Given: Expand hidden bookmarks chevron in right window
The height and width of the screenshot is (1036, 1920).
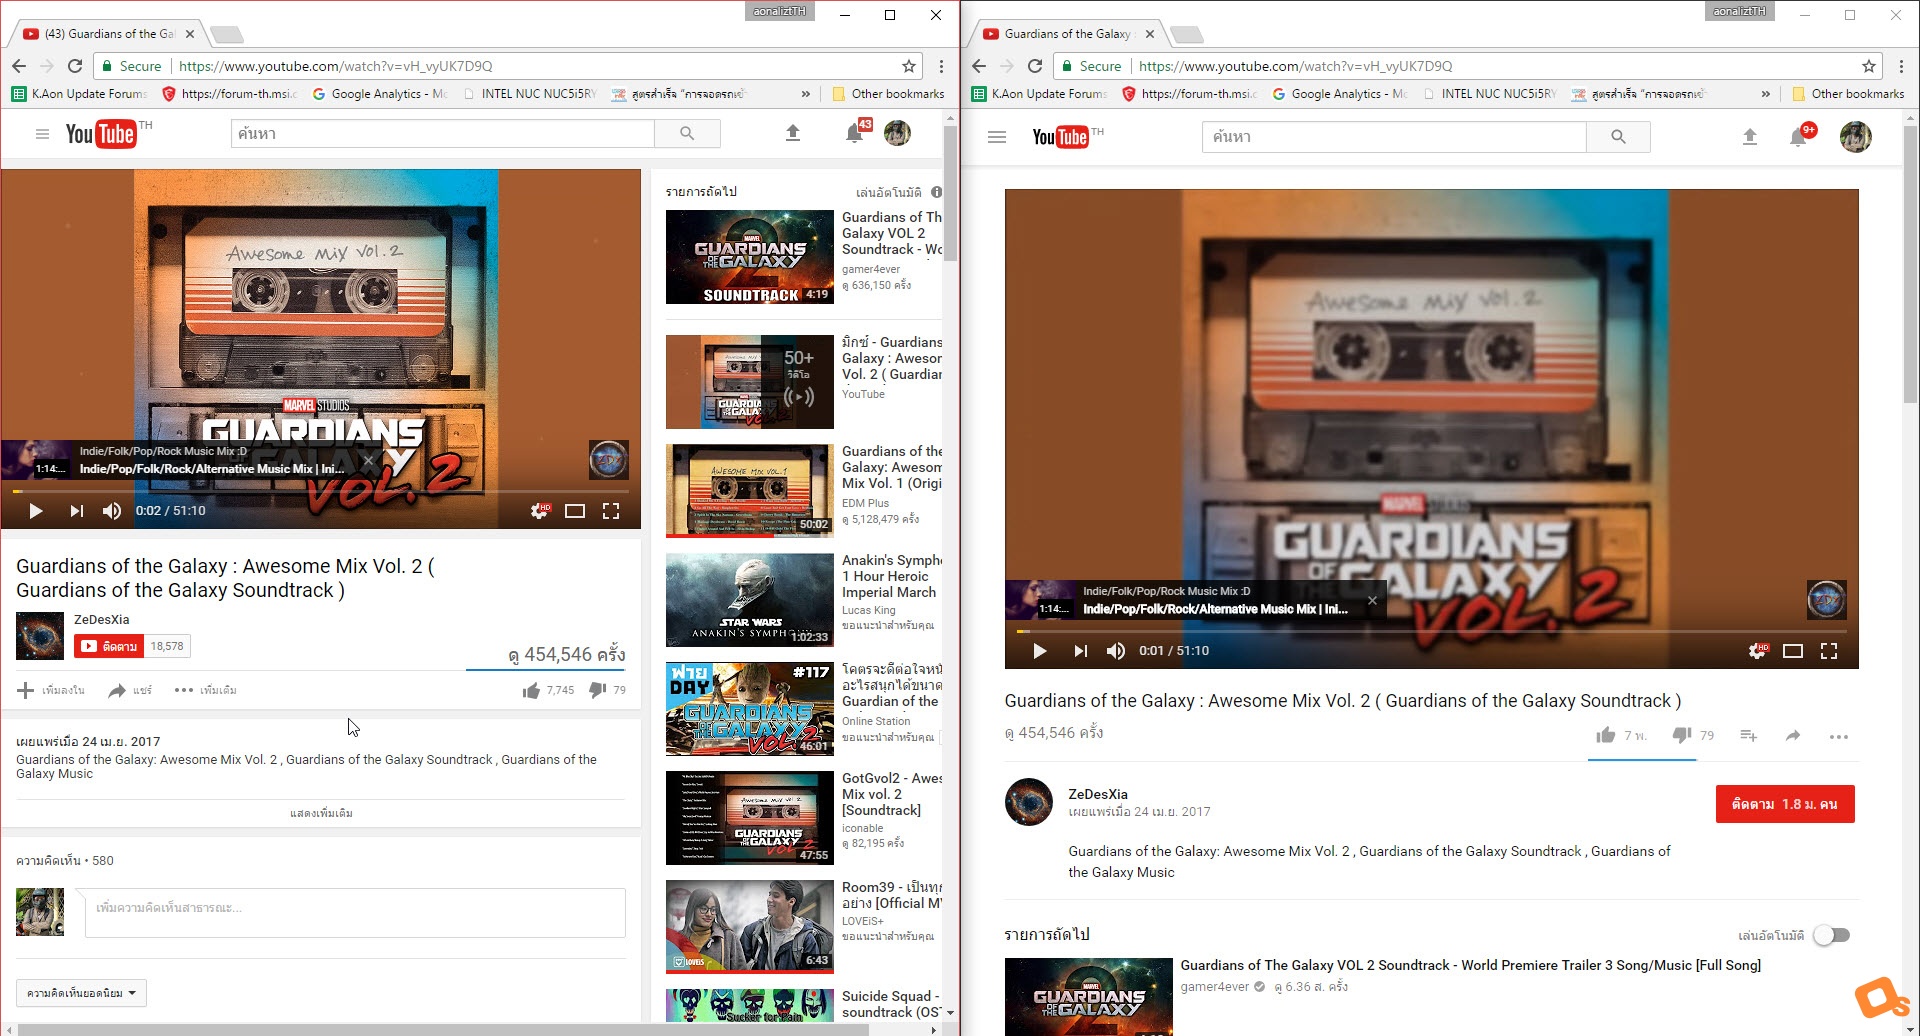Looking at the screenshot, I should [1766, 94].
